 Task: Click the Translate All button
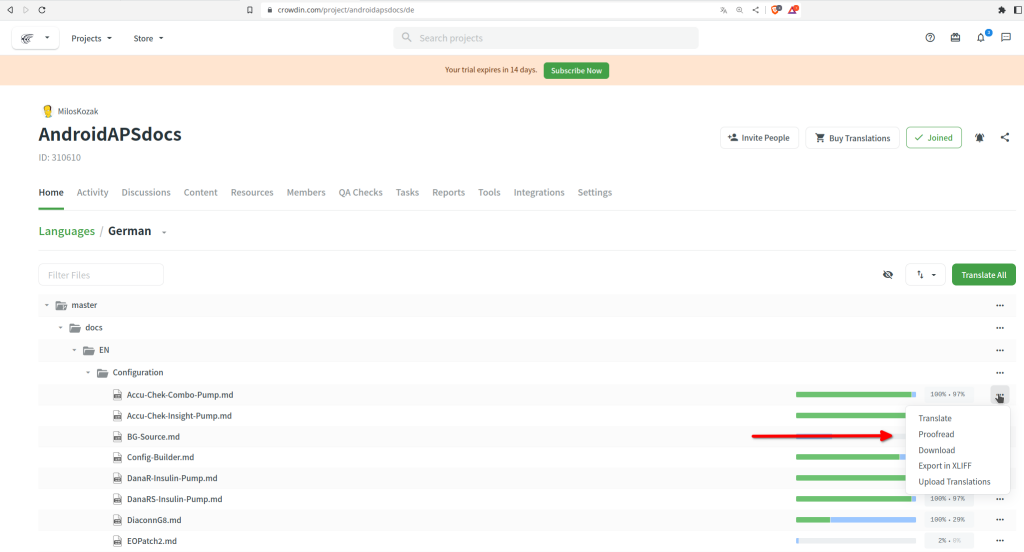coord(984,275)
